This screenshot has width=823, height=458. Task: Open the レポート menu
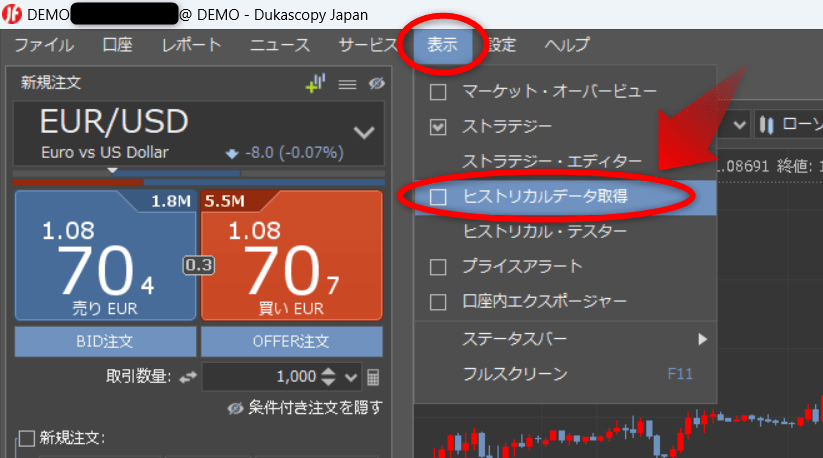(192, 45)
